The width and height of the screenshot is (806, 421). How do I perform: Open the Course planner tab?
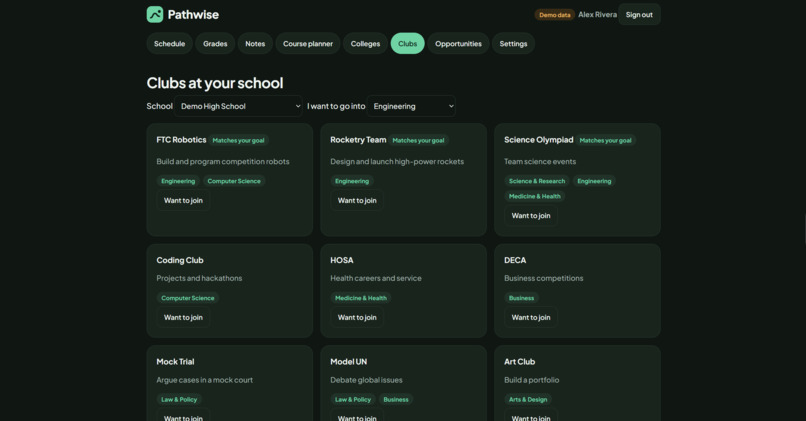click(308, 44)
